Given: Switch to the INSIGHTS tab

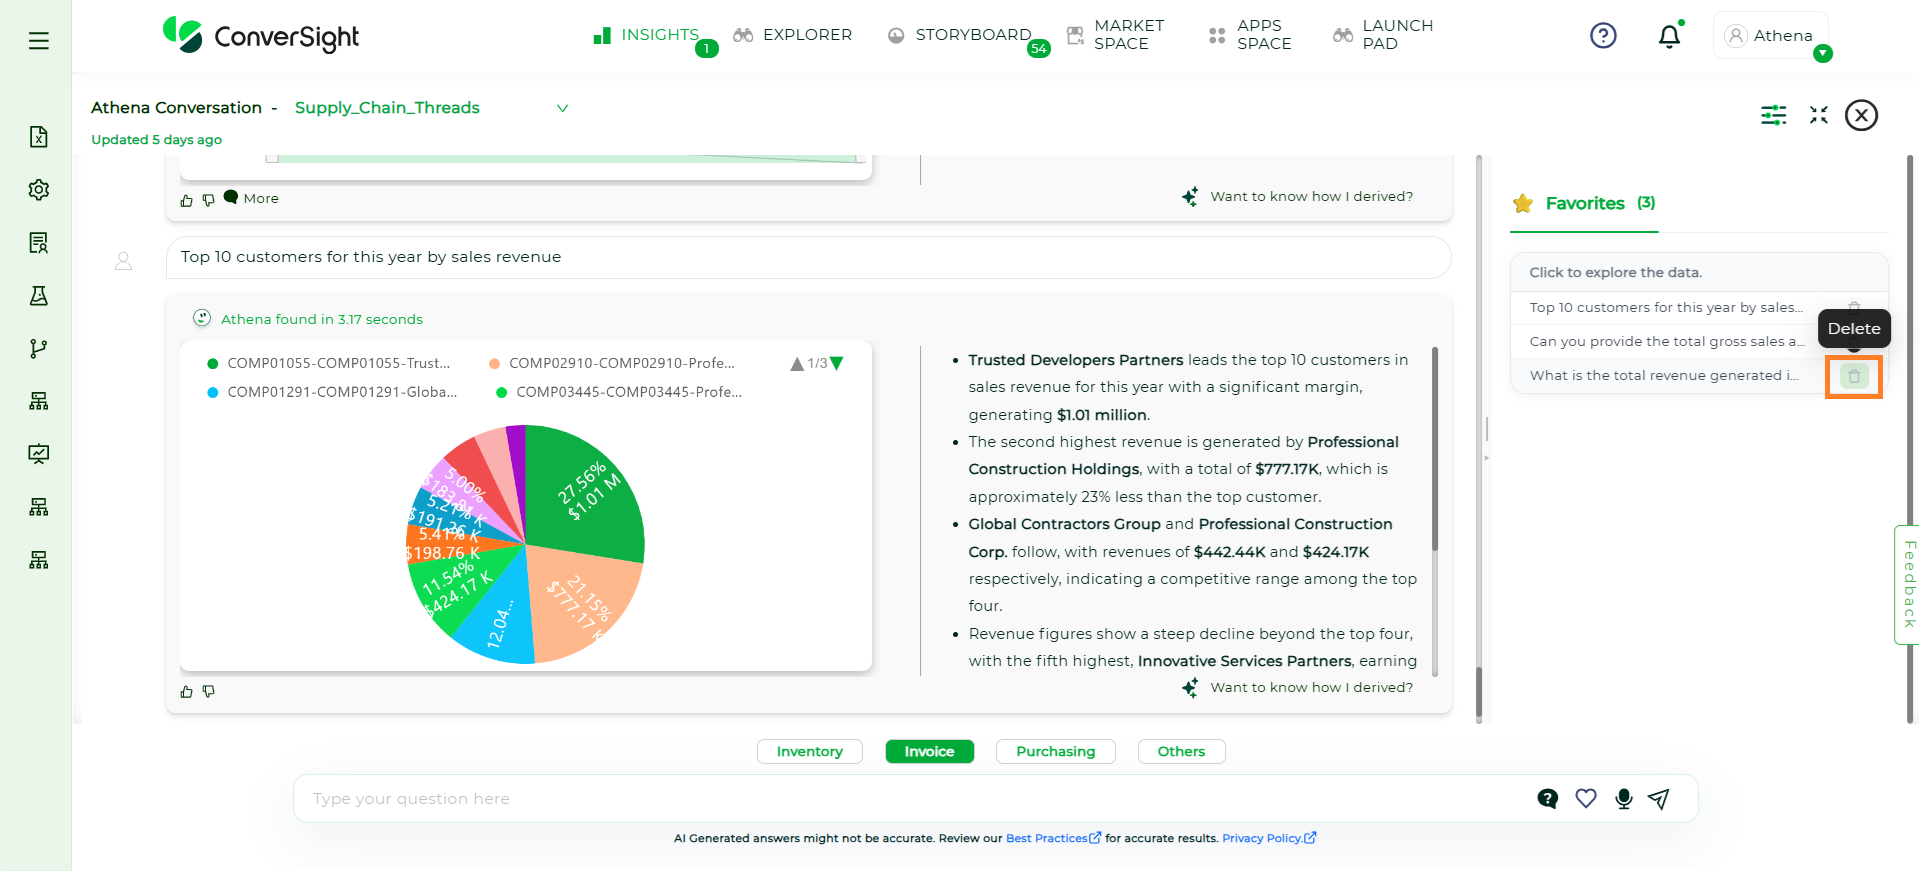Looking at the screenshot, I should pyautogui.click(x=647, y=35).
